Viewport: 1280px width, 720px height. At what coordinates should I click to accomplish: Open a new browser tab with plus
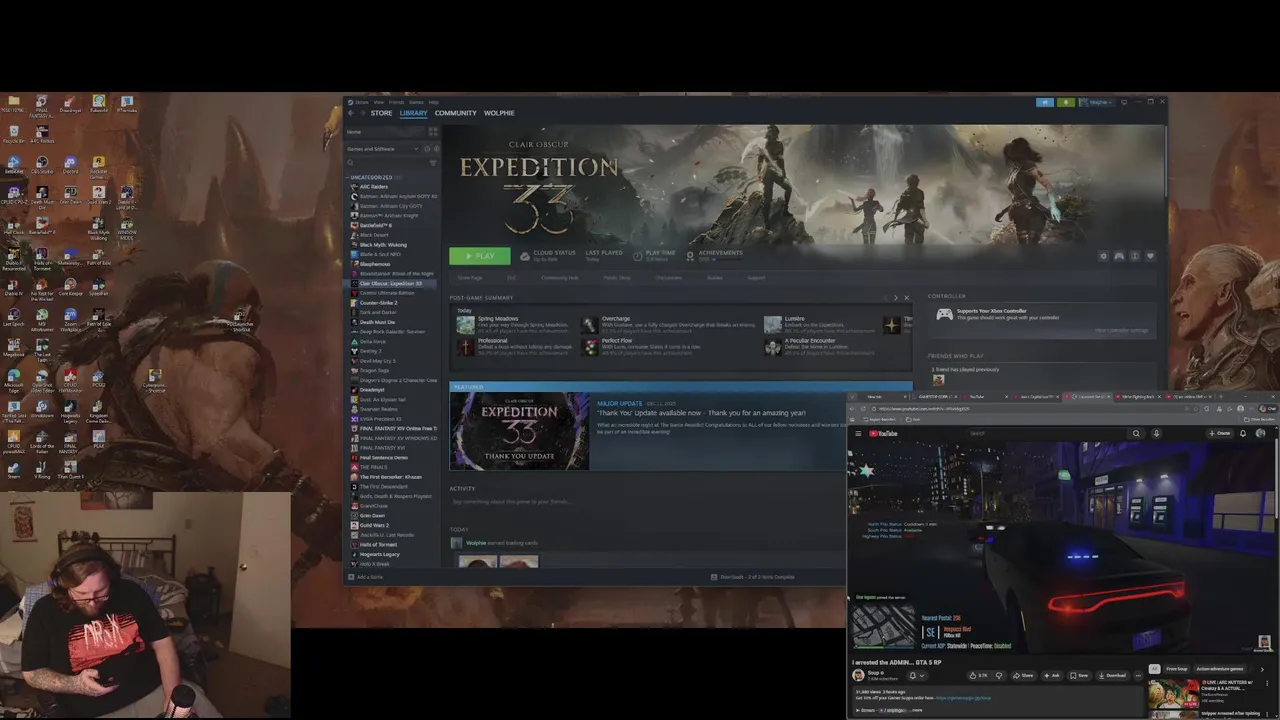click(x=1221, y=396)
